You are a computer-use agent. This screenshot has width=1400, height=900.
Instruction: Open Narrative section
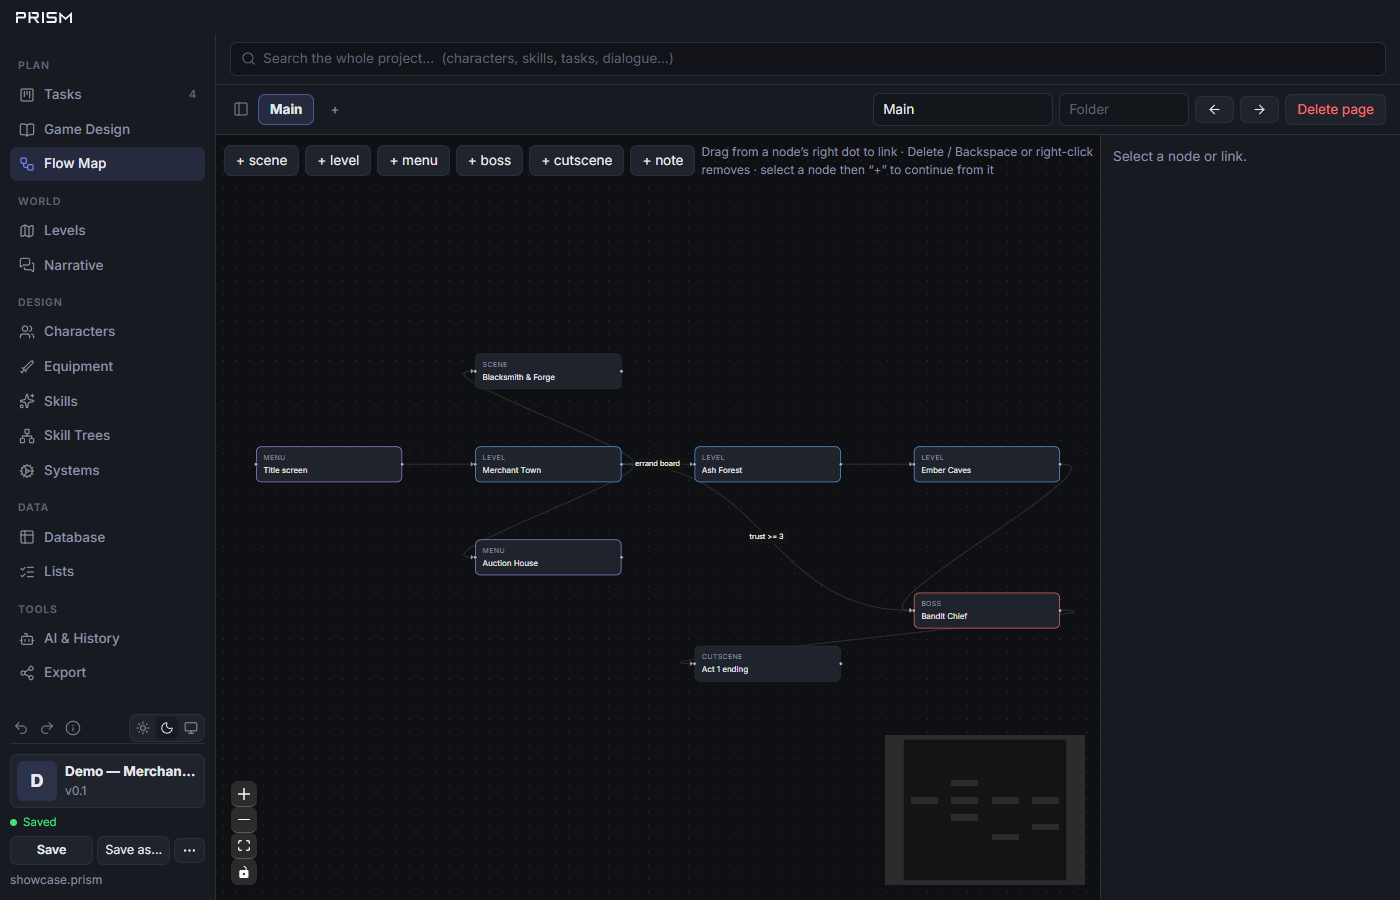pyautogui.click(x=107, y=265)
